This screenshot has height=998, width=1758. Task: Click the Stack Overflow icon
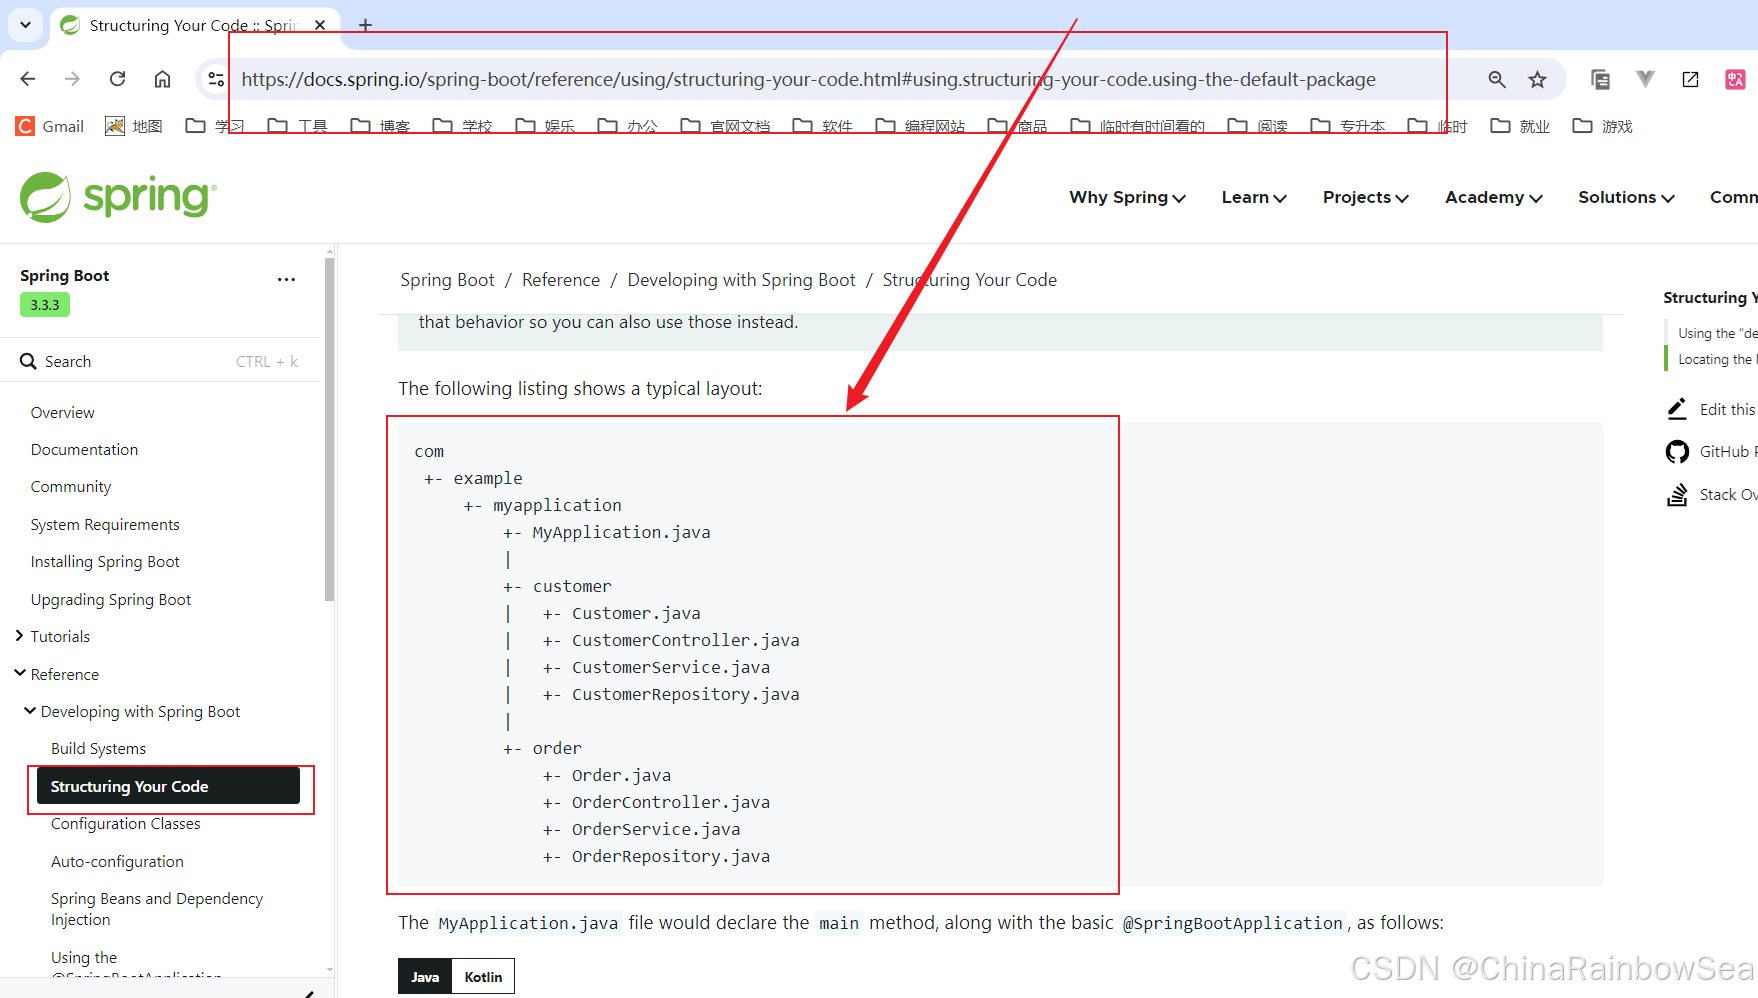click(1678, 494)
